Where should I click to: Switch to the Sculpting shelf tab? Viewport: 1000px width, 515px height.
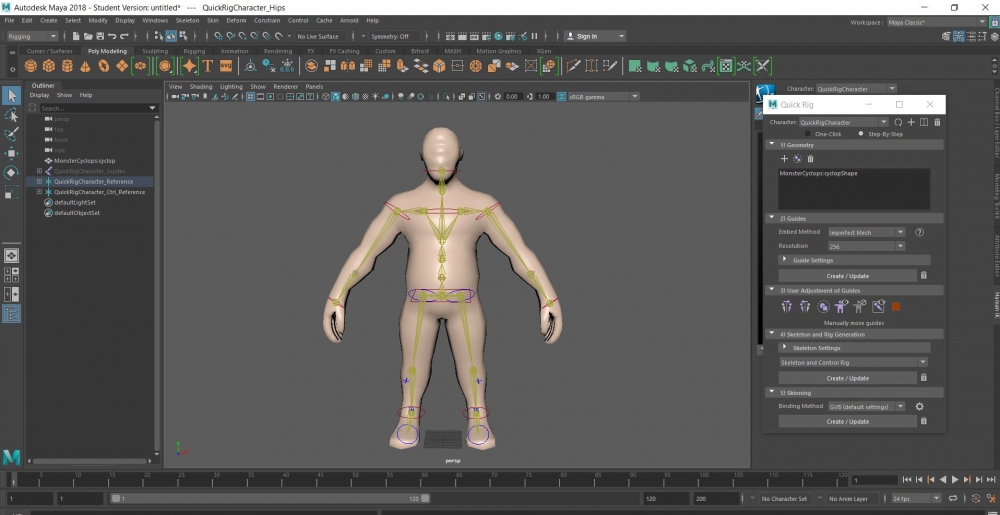[x=155, y=51]
